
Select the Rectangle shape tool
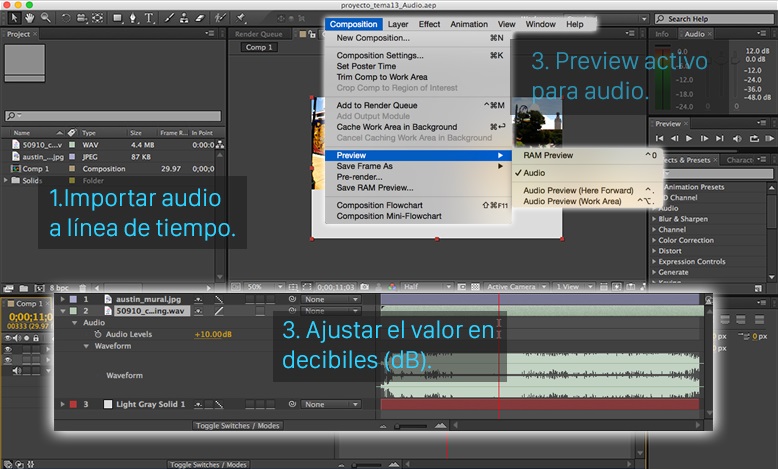coord(118,18)
